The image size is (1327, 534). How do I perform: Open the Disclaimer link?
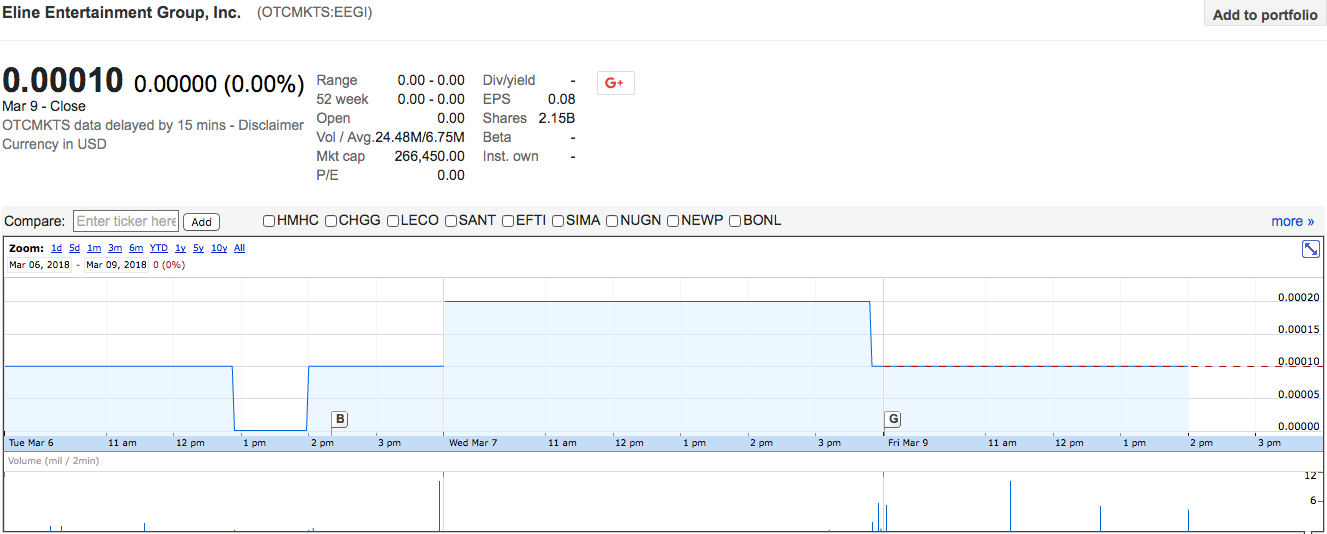click(x=271, y=125)
